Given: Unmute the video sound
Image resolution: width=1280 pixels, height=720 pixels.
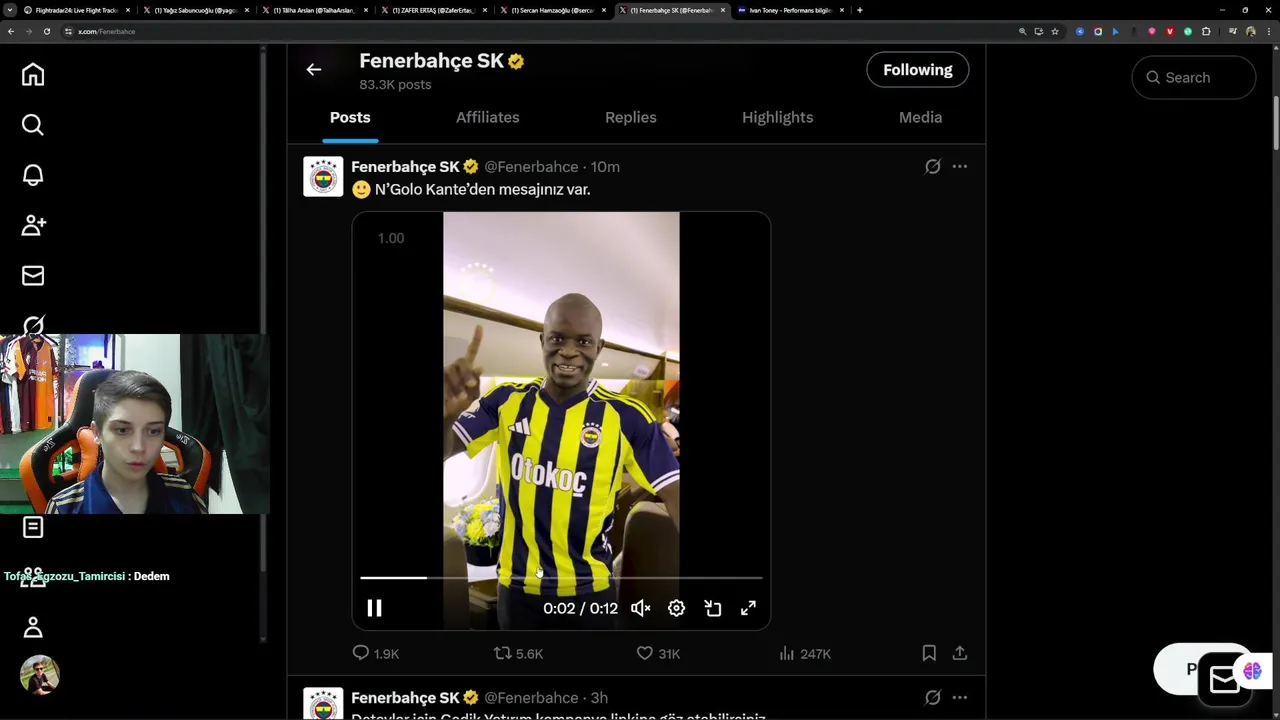Looking at the screenshot, I should point(641,608).
